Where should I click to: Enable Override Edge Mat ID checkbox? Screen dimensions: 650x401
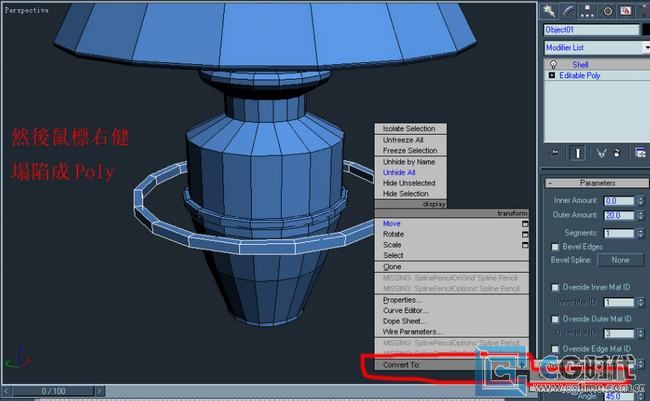(555, 349)
